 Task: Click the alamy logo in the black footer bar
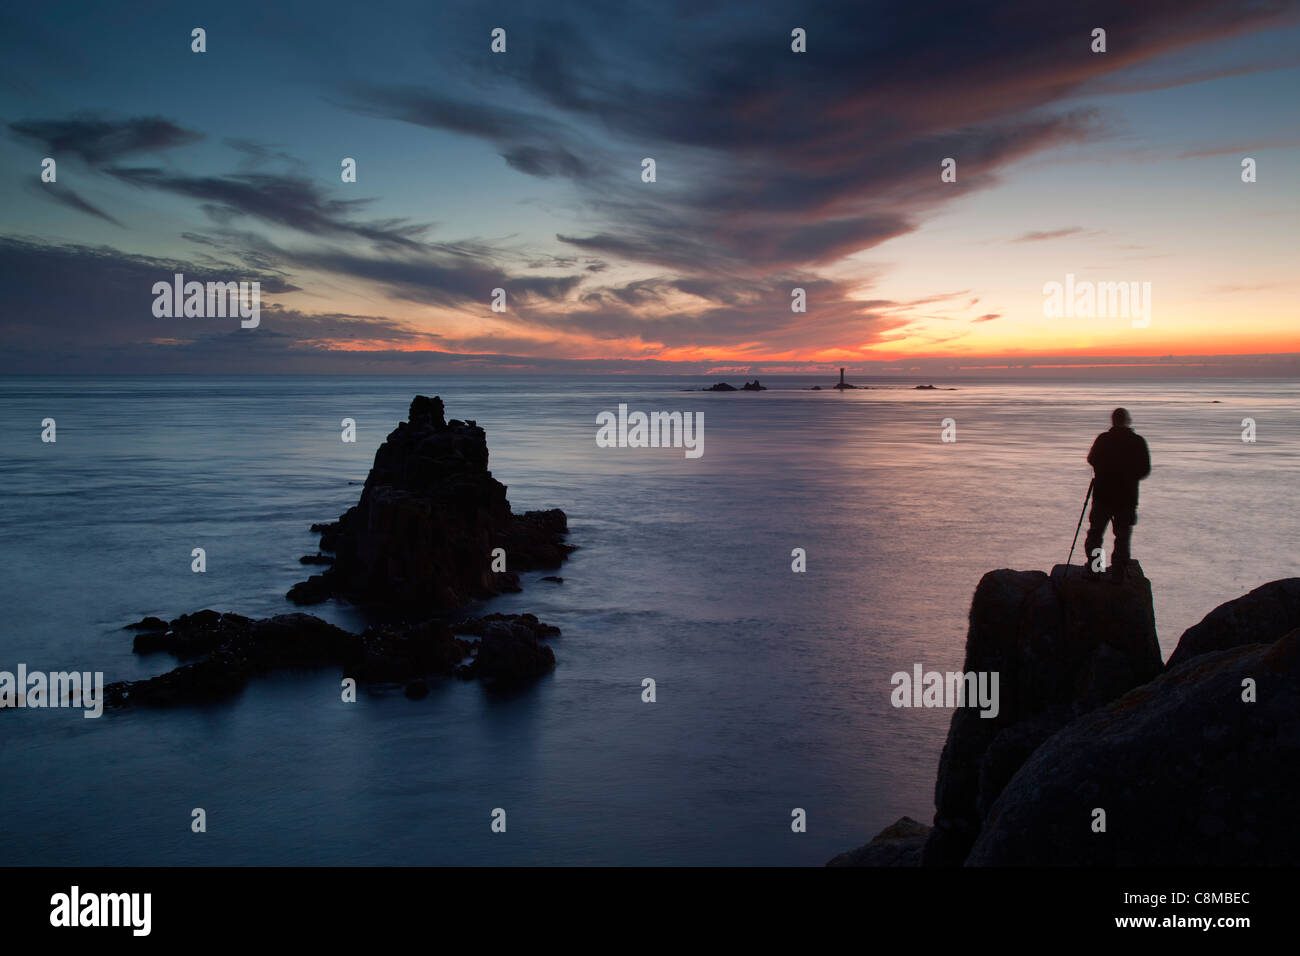point(101,911)
